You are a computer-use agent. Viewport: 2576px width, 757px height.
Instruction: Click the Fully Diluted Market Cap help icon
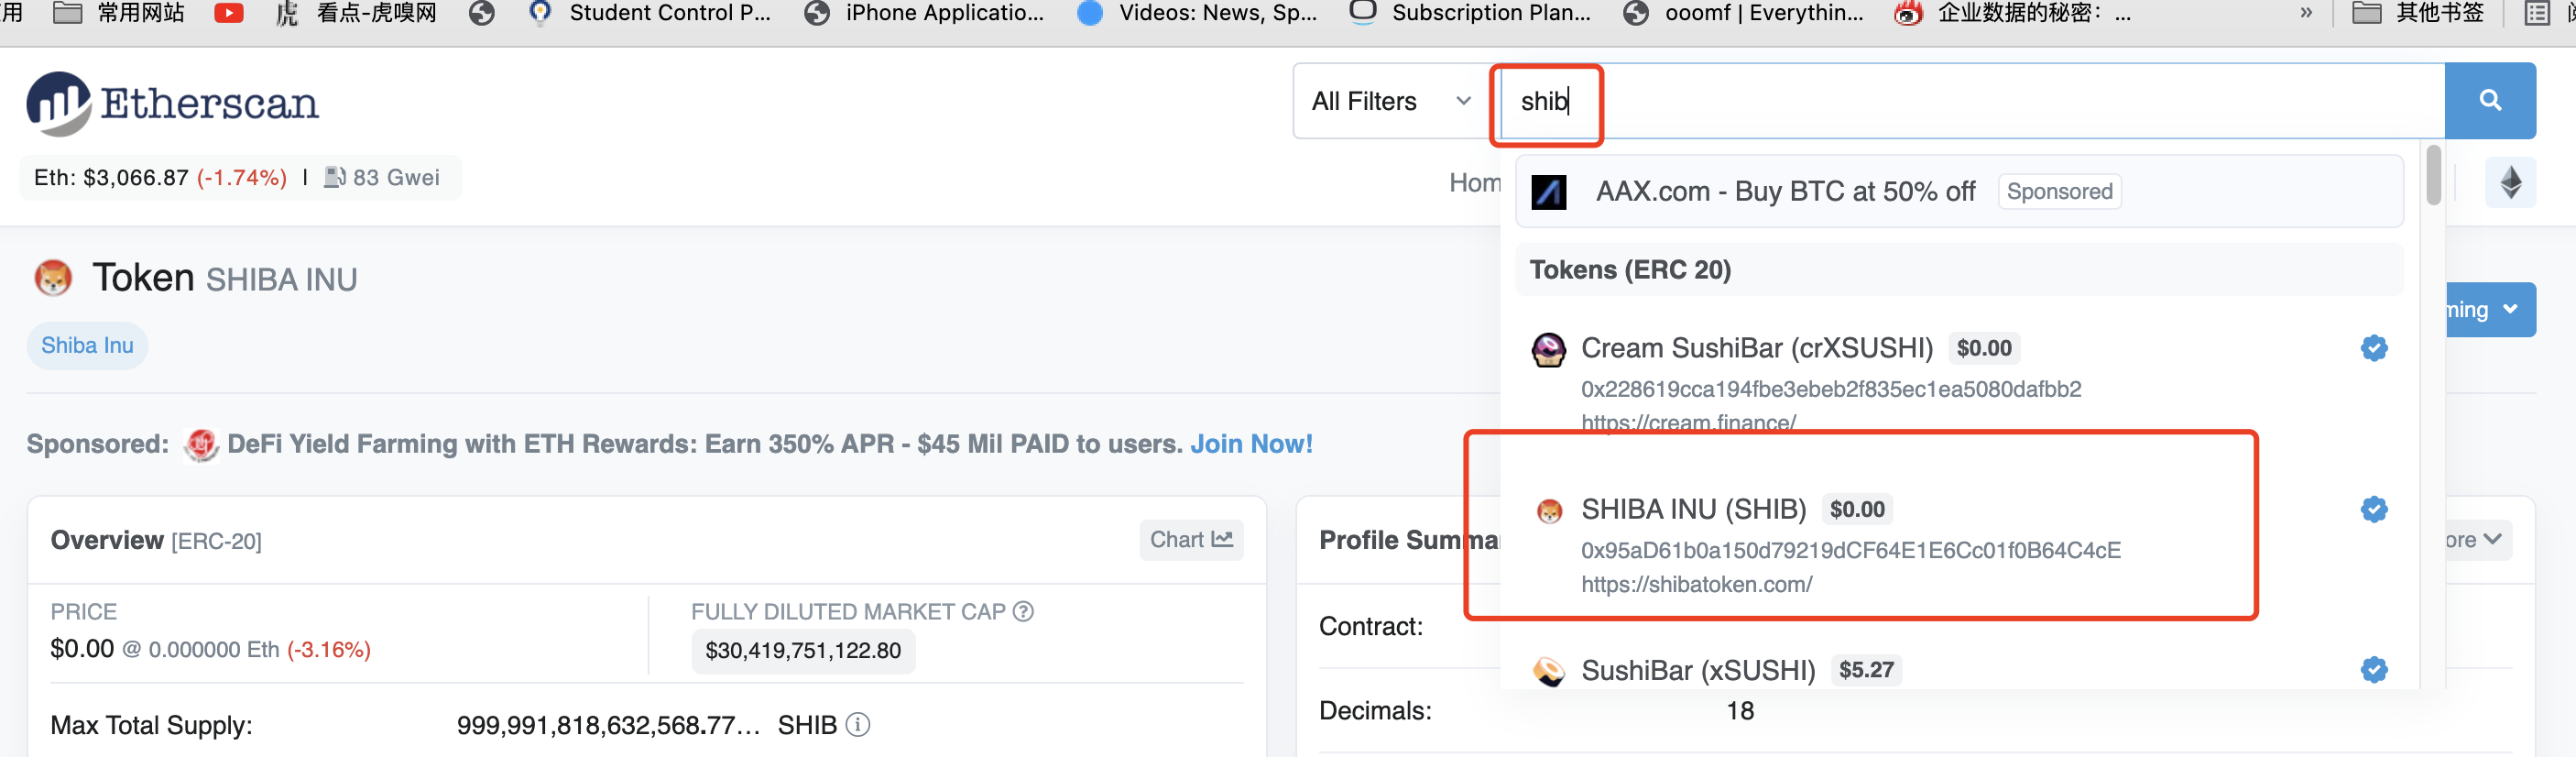[1023, 611]
